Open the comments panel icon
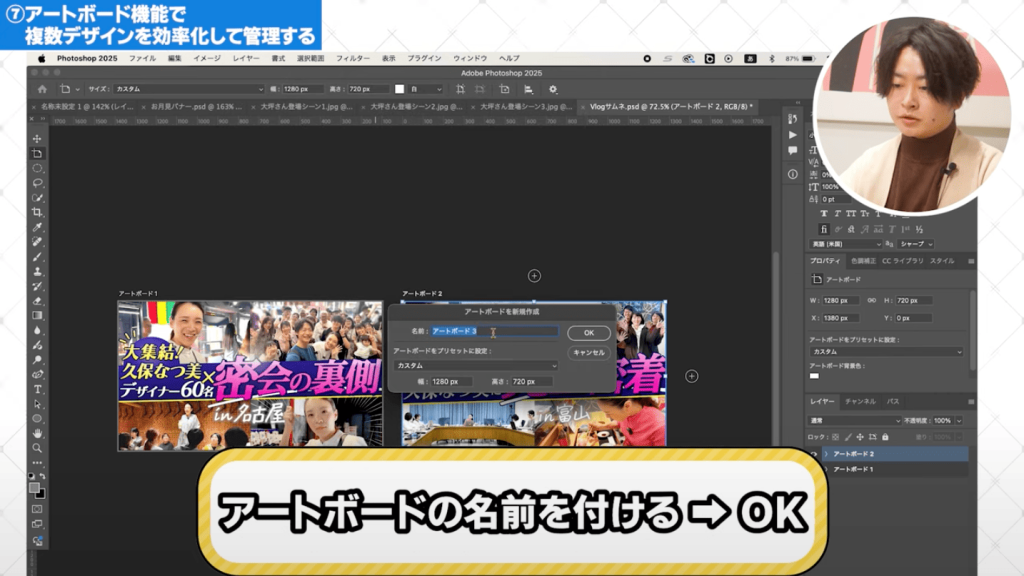Screen dimensions: 1024x576 point(792,151)
